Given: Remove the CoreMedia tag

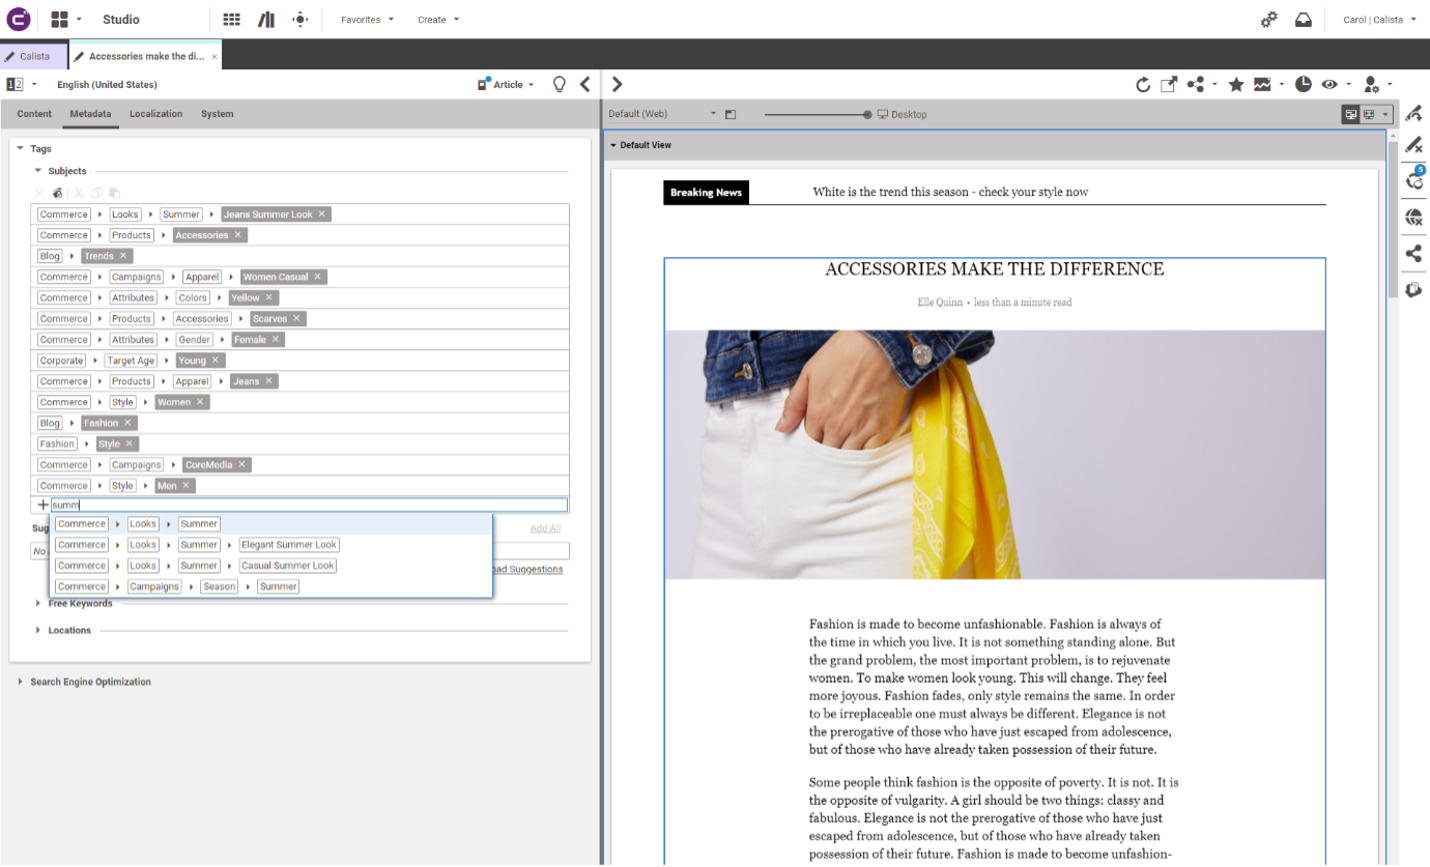Looking at the screenshot, I should coord(242,464).
